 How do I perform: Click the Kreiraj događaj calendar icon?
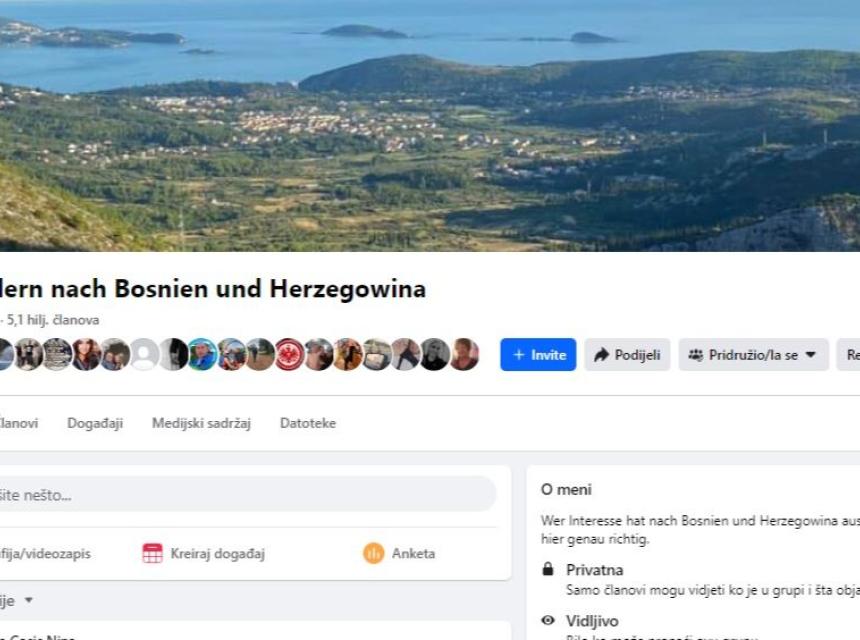152,553
